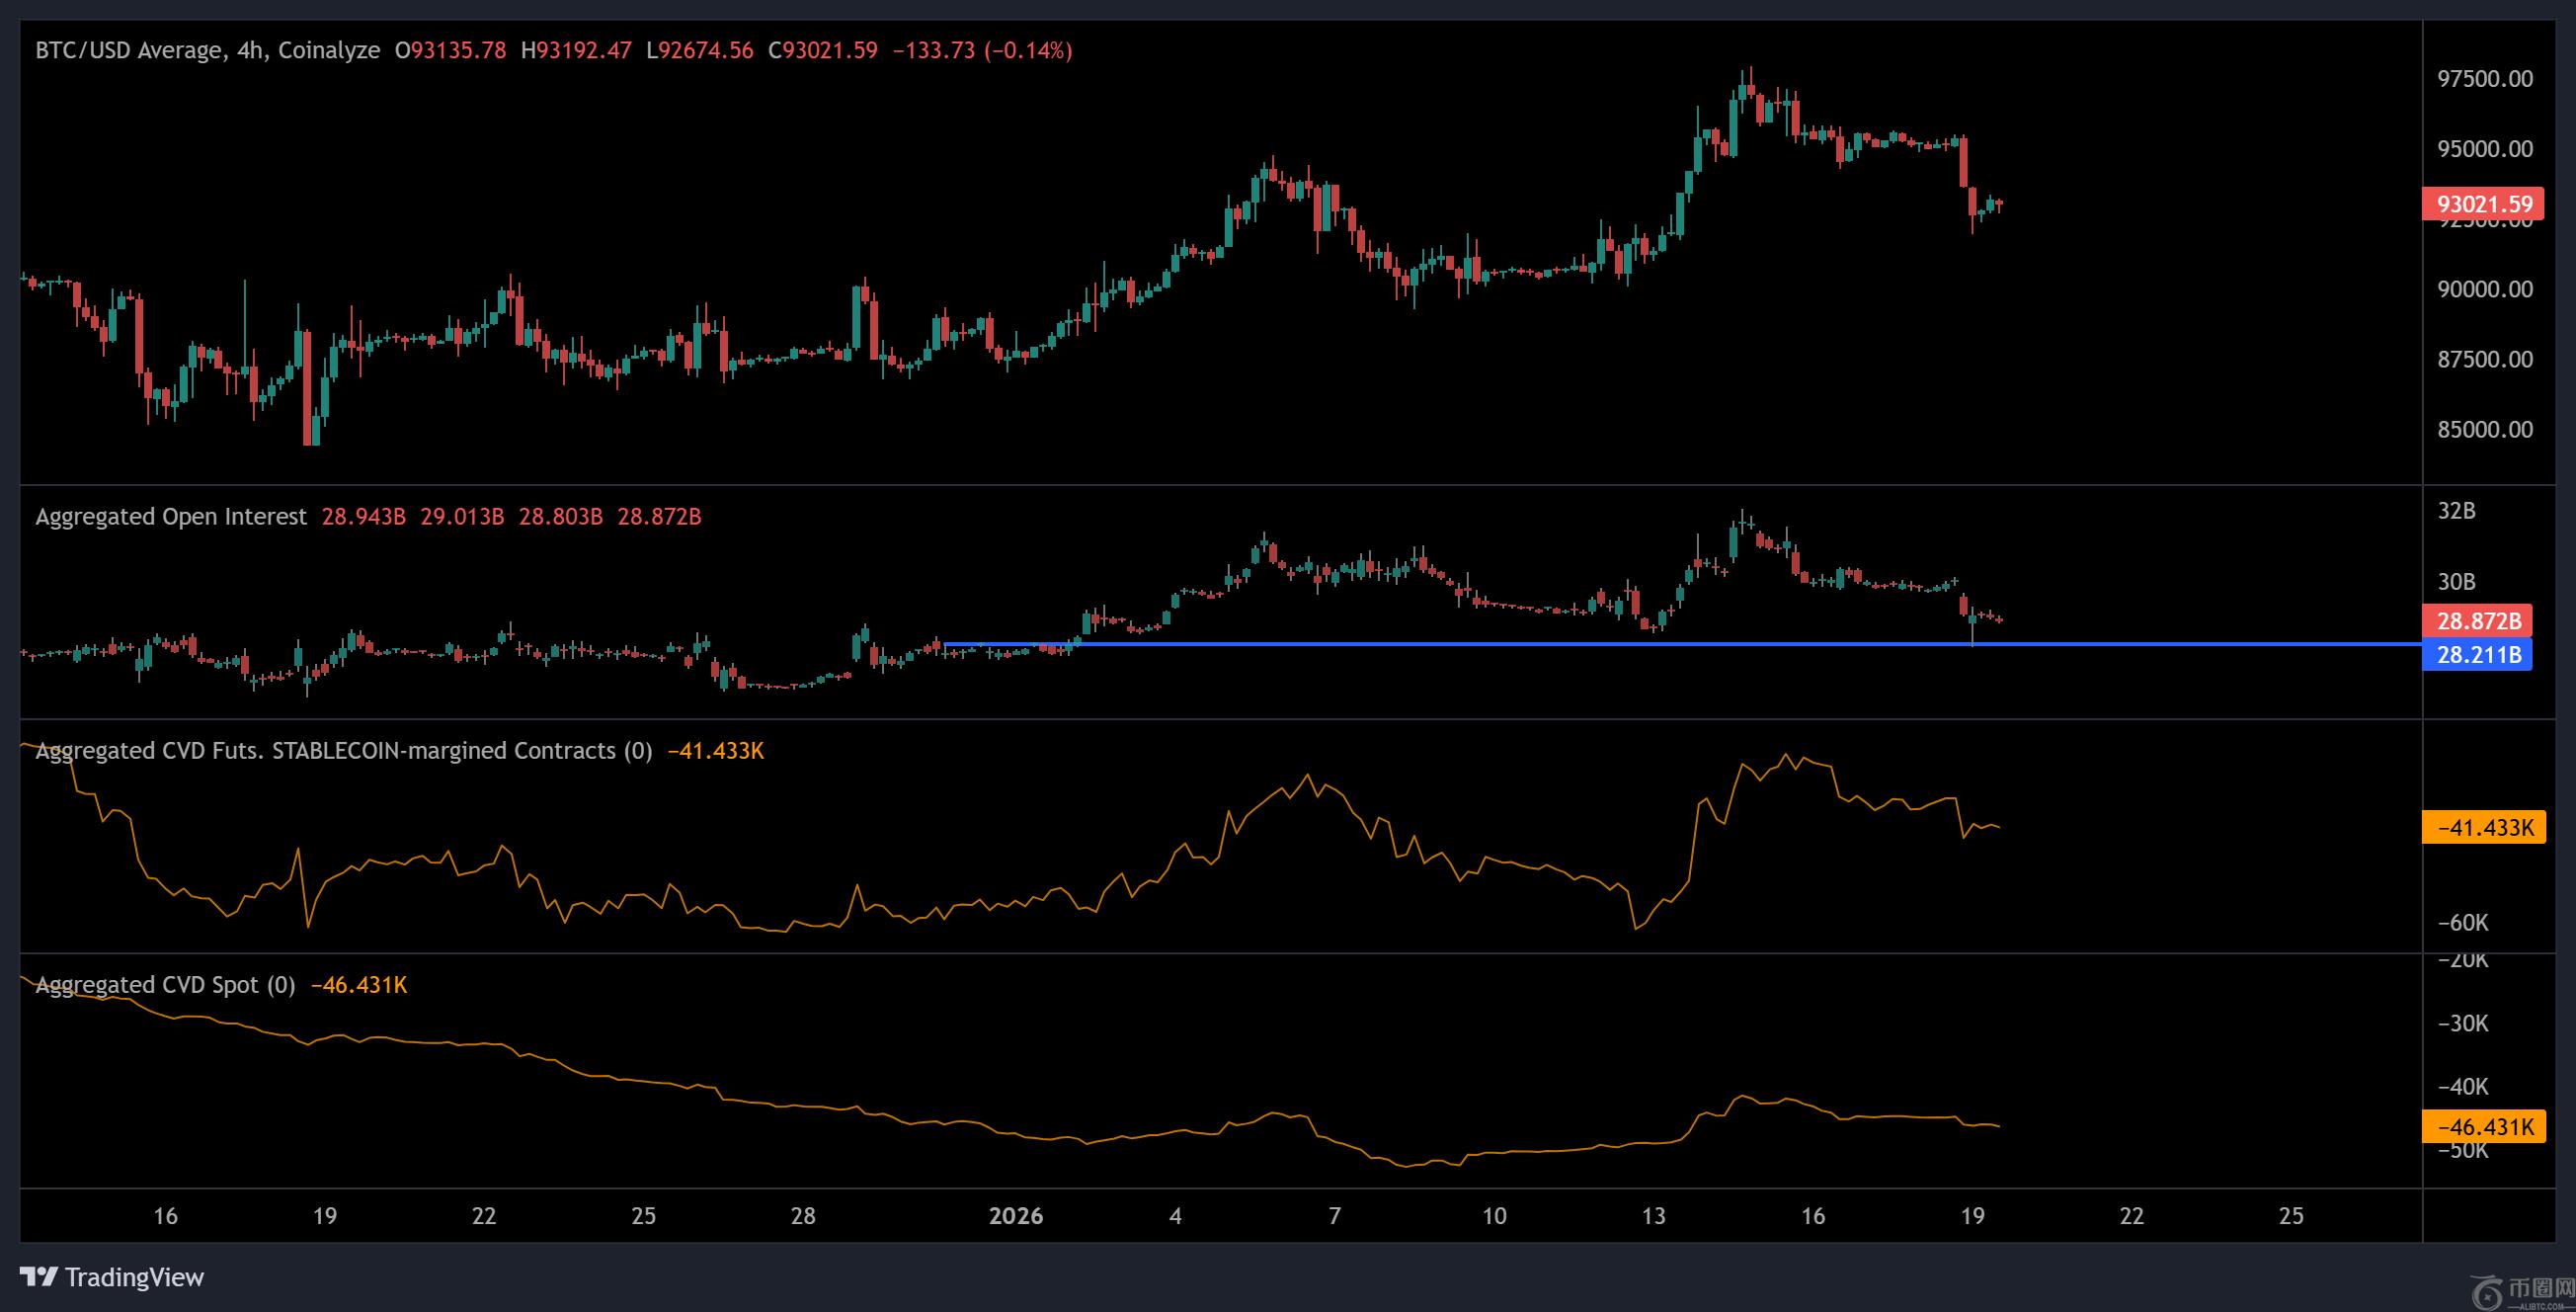Click the -60K futures CVD axis label
2576x1312 pixels.
(x=2462, y=923)
